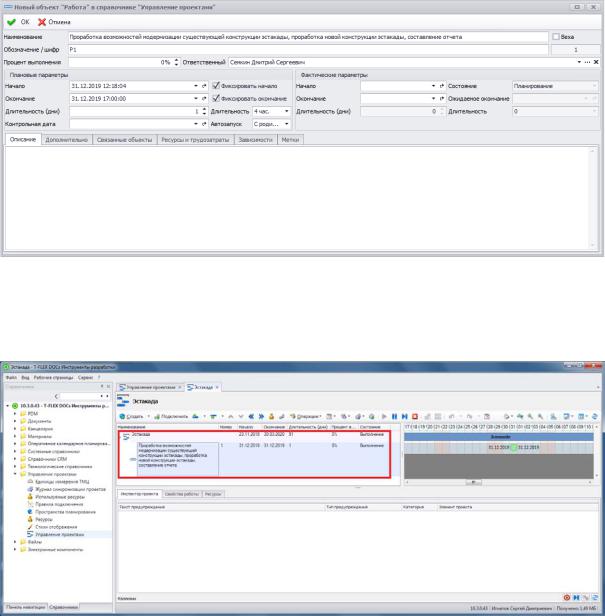Expand the Документы folder in the tree
Screen dimensions: 605x616
coord(15,421)
